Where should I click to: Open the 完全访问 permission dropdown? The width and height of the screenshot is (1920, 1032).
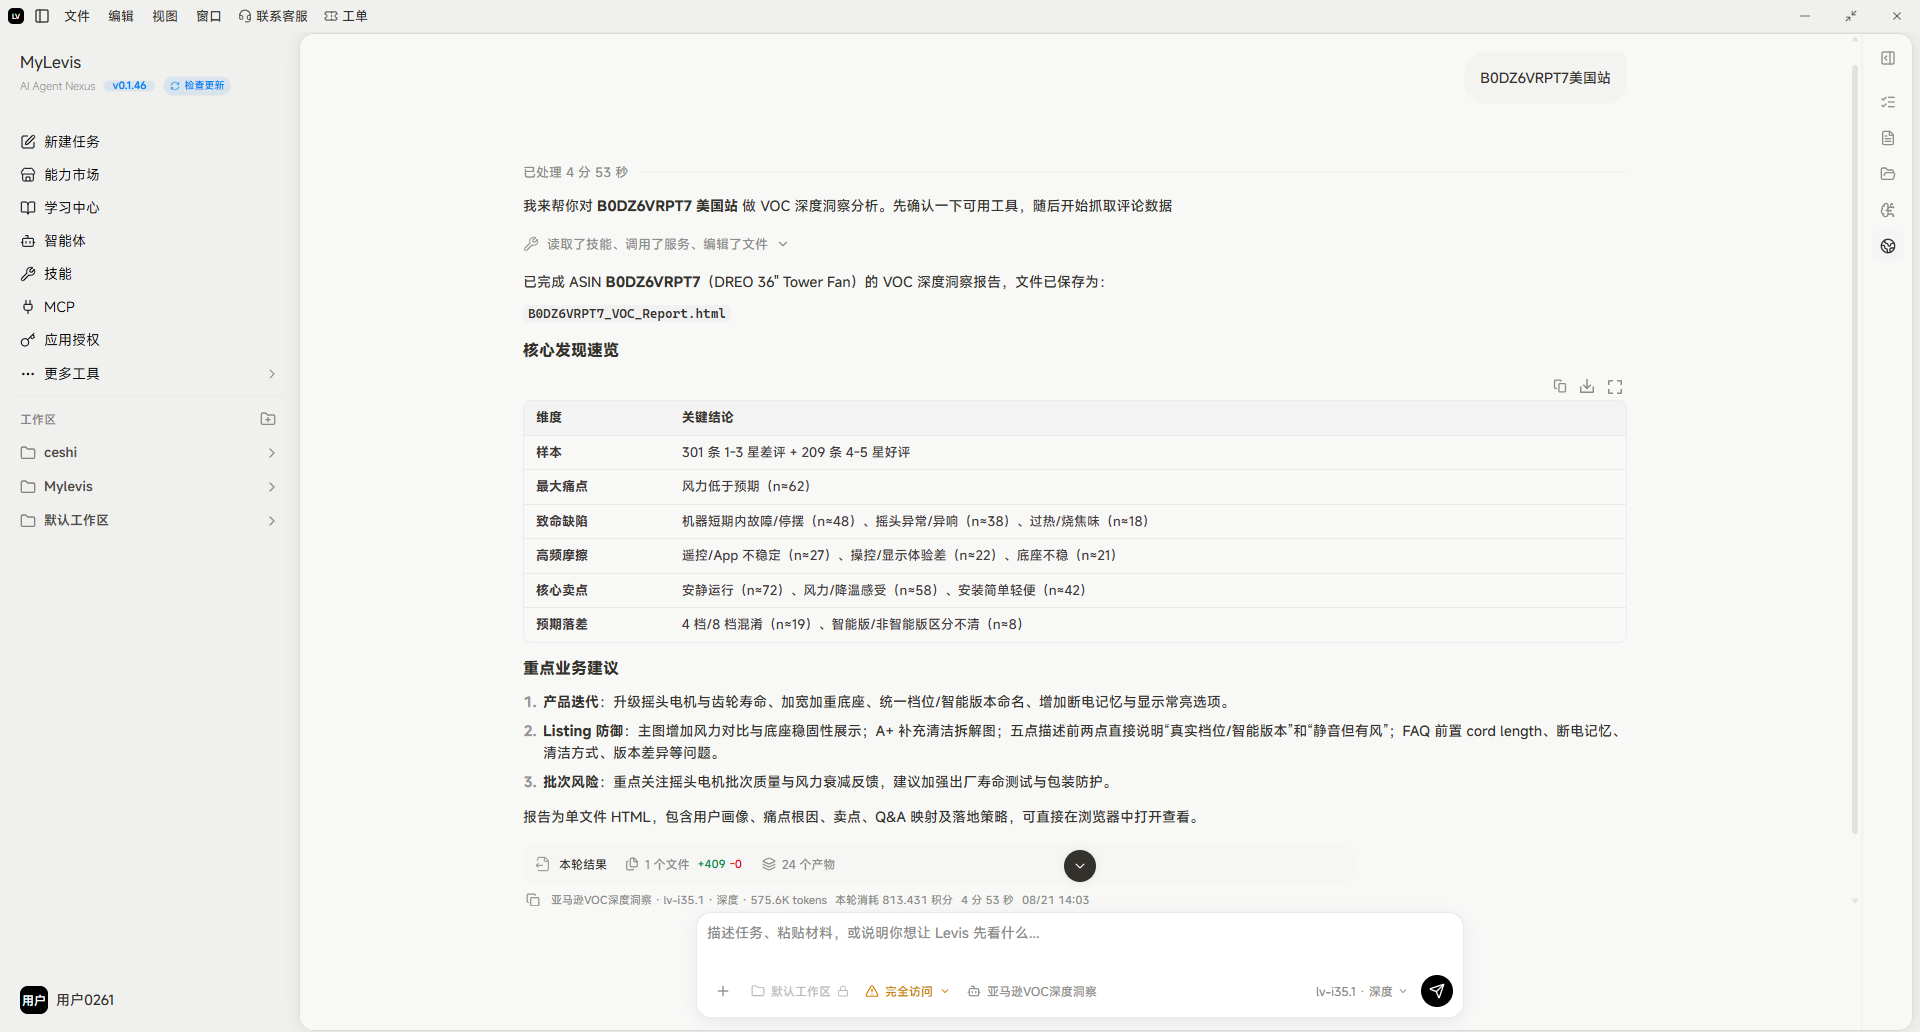[908, 991]
